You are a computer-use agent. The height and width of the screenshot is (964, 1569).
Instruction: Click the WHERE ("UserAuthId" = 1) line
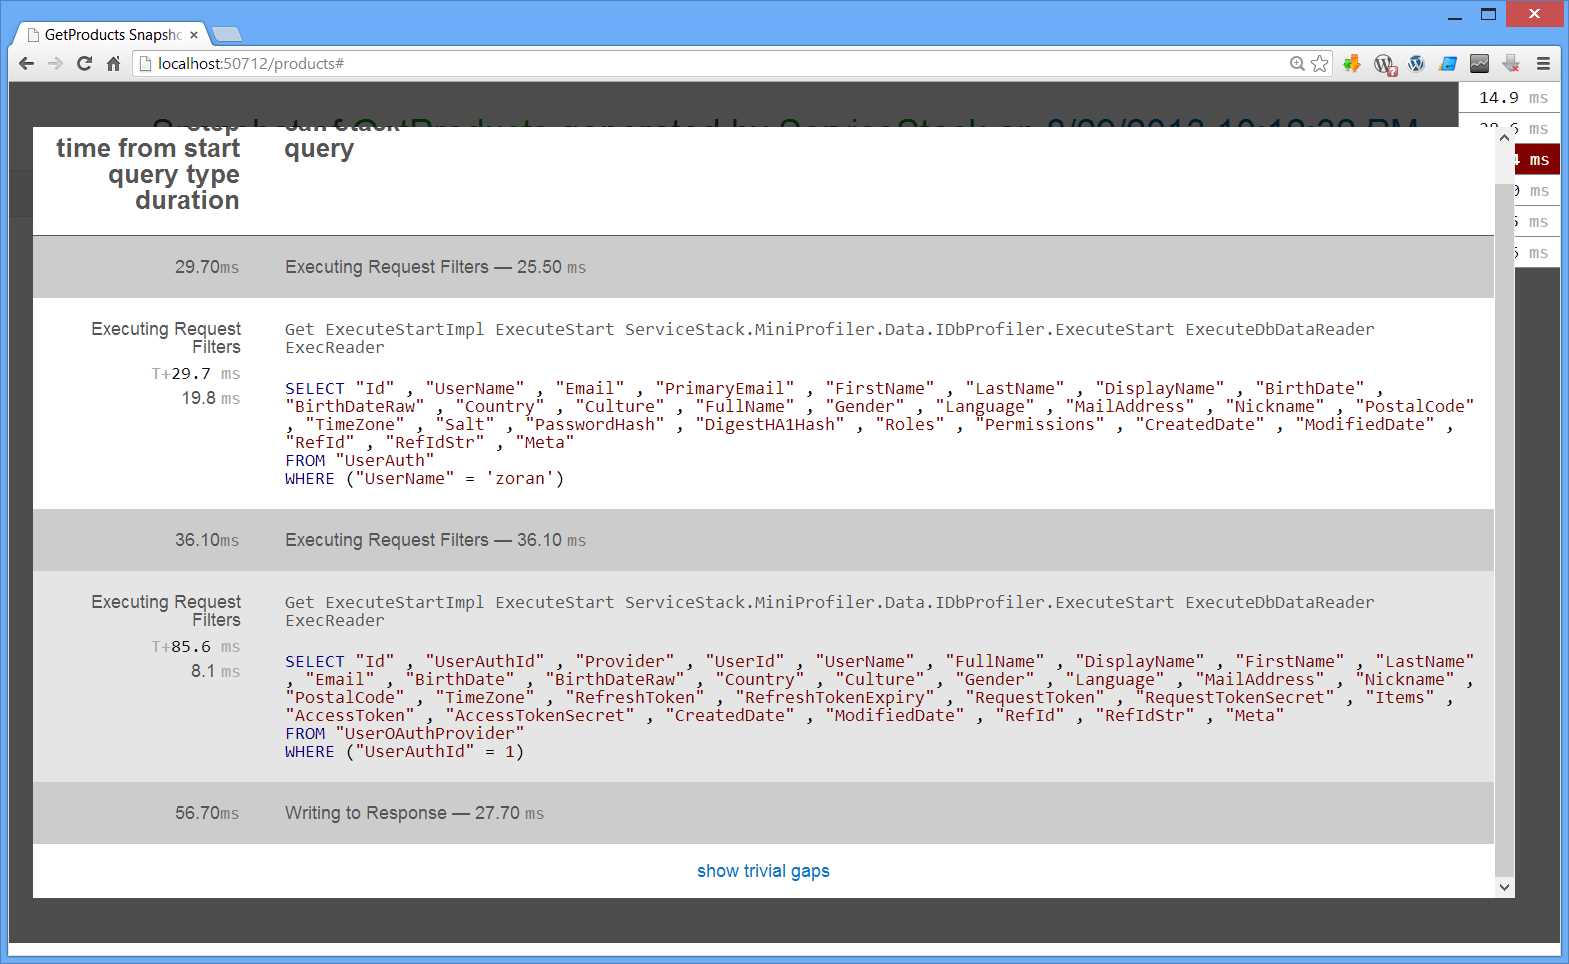click(405, 751)
